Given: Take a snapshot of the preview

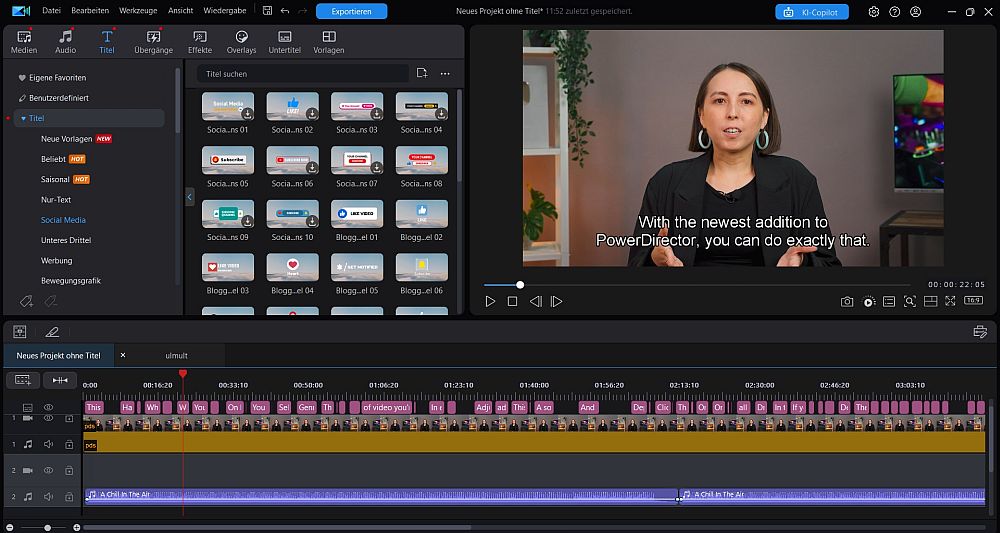Looking at the screenshot, I should pos(847,302).
